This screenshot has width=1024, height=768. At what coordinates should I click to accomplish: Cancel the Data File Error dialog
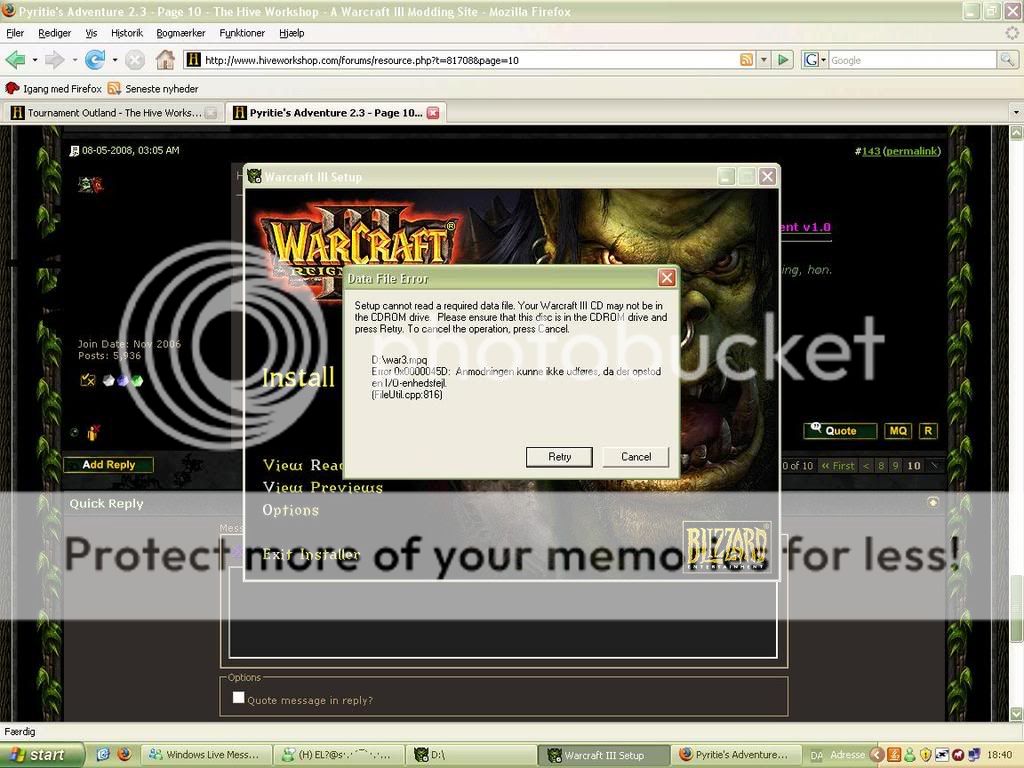click(635, 456)
